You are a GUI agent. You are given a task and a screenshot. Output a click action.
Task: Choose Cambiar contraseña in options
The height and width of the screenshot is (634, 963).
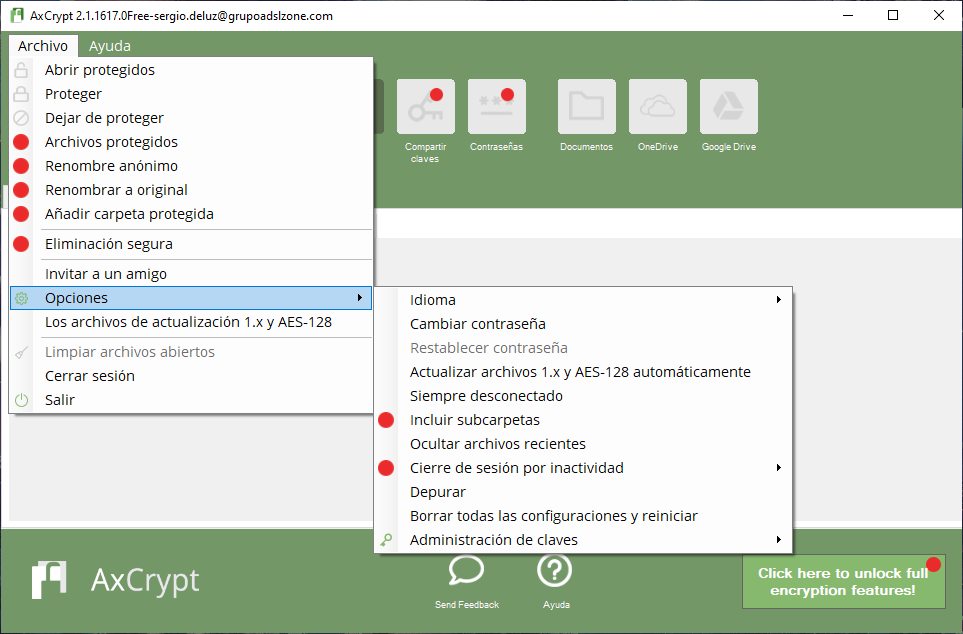pyautogui.click(x=478, y=324)
